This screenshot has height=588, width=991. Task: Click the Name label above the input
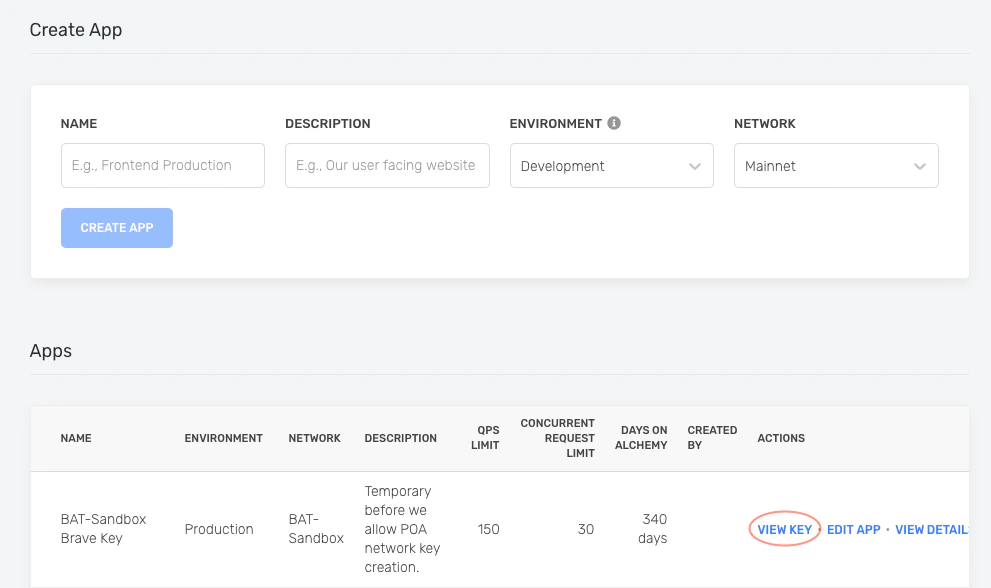(79, 124)
